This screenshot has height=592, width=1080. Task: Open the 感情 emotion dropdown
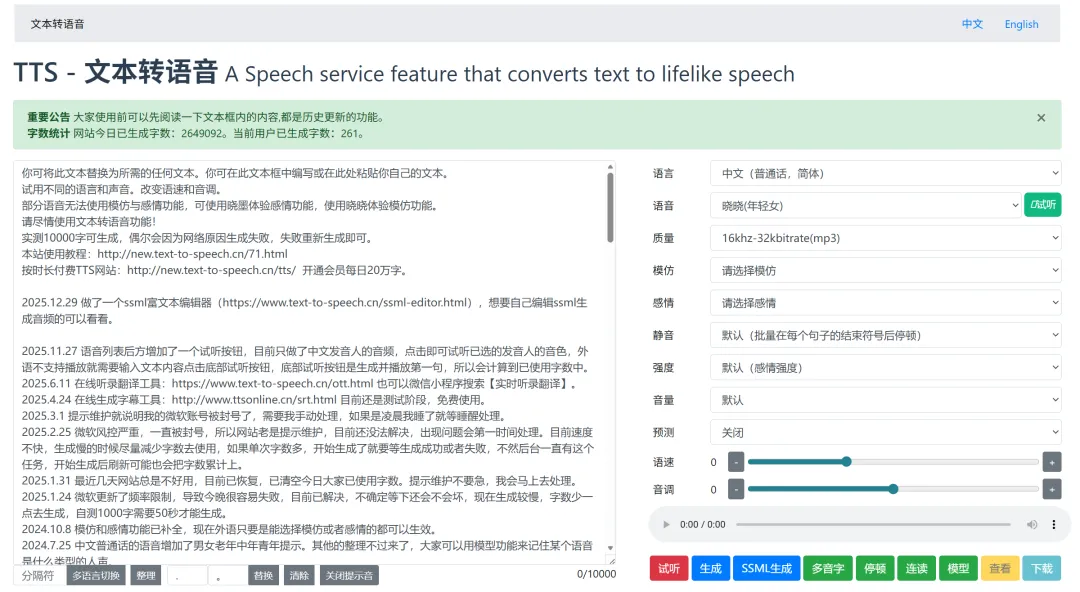click(x=885, y=303)
